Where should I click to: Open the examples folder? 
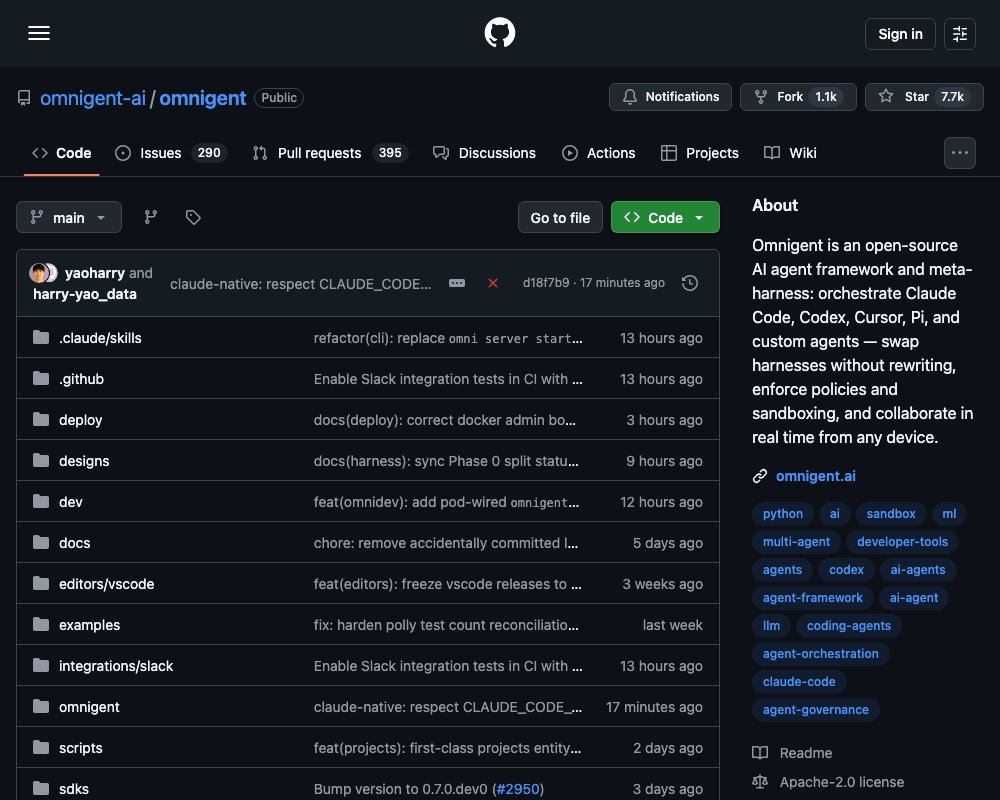(89, 625)
